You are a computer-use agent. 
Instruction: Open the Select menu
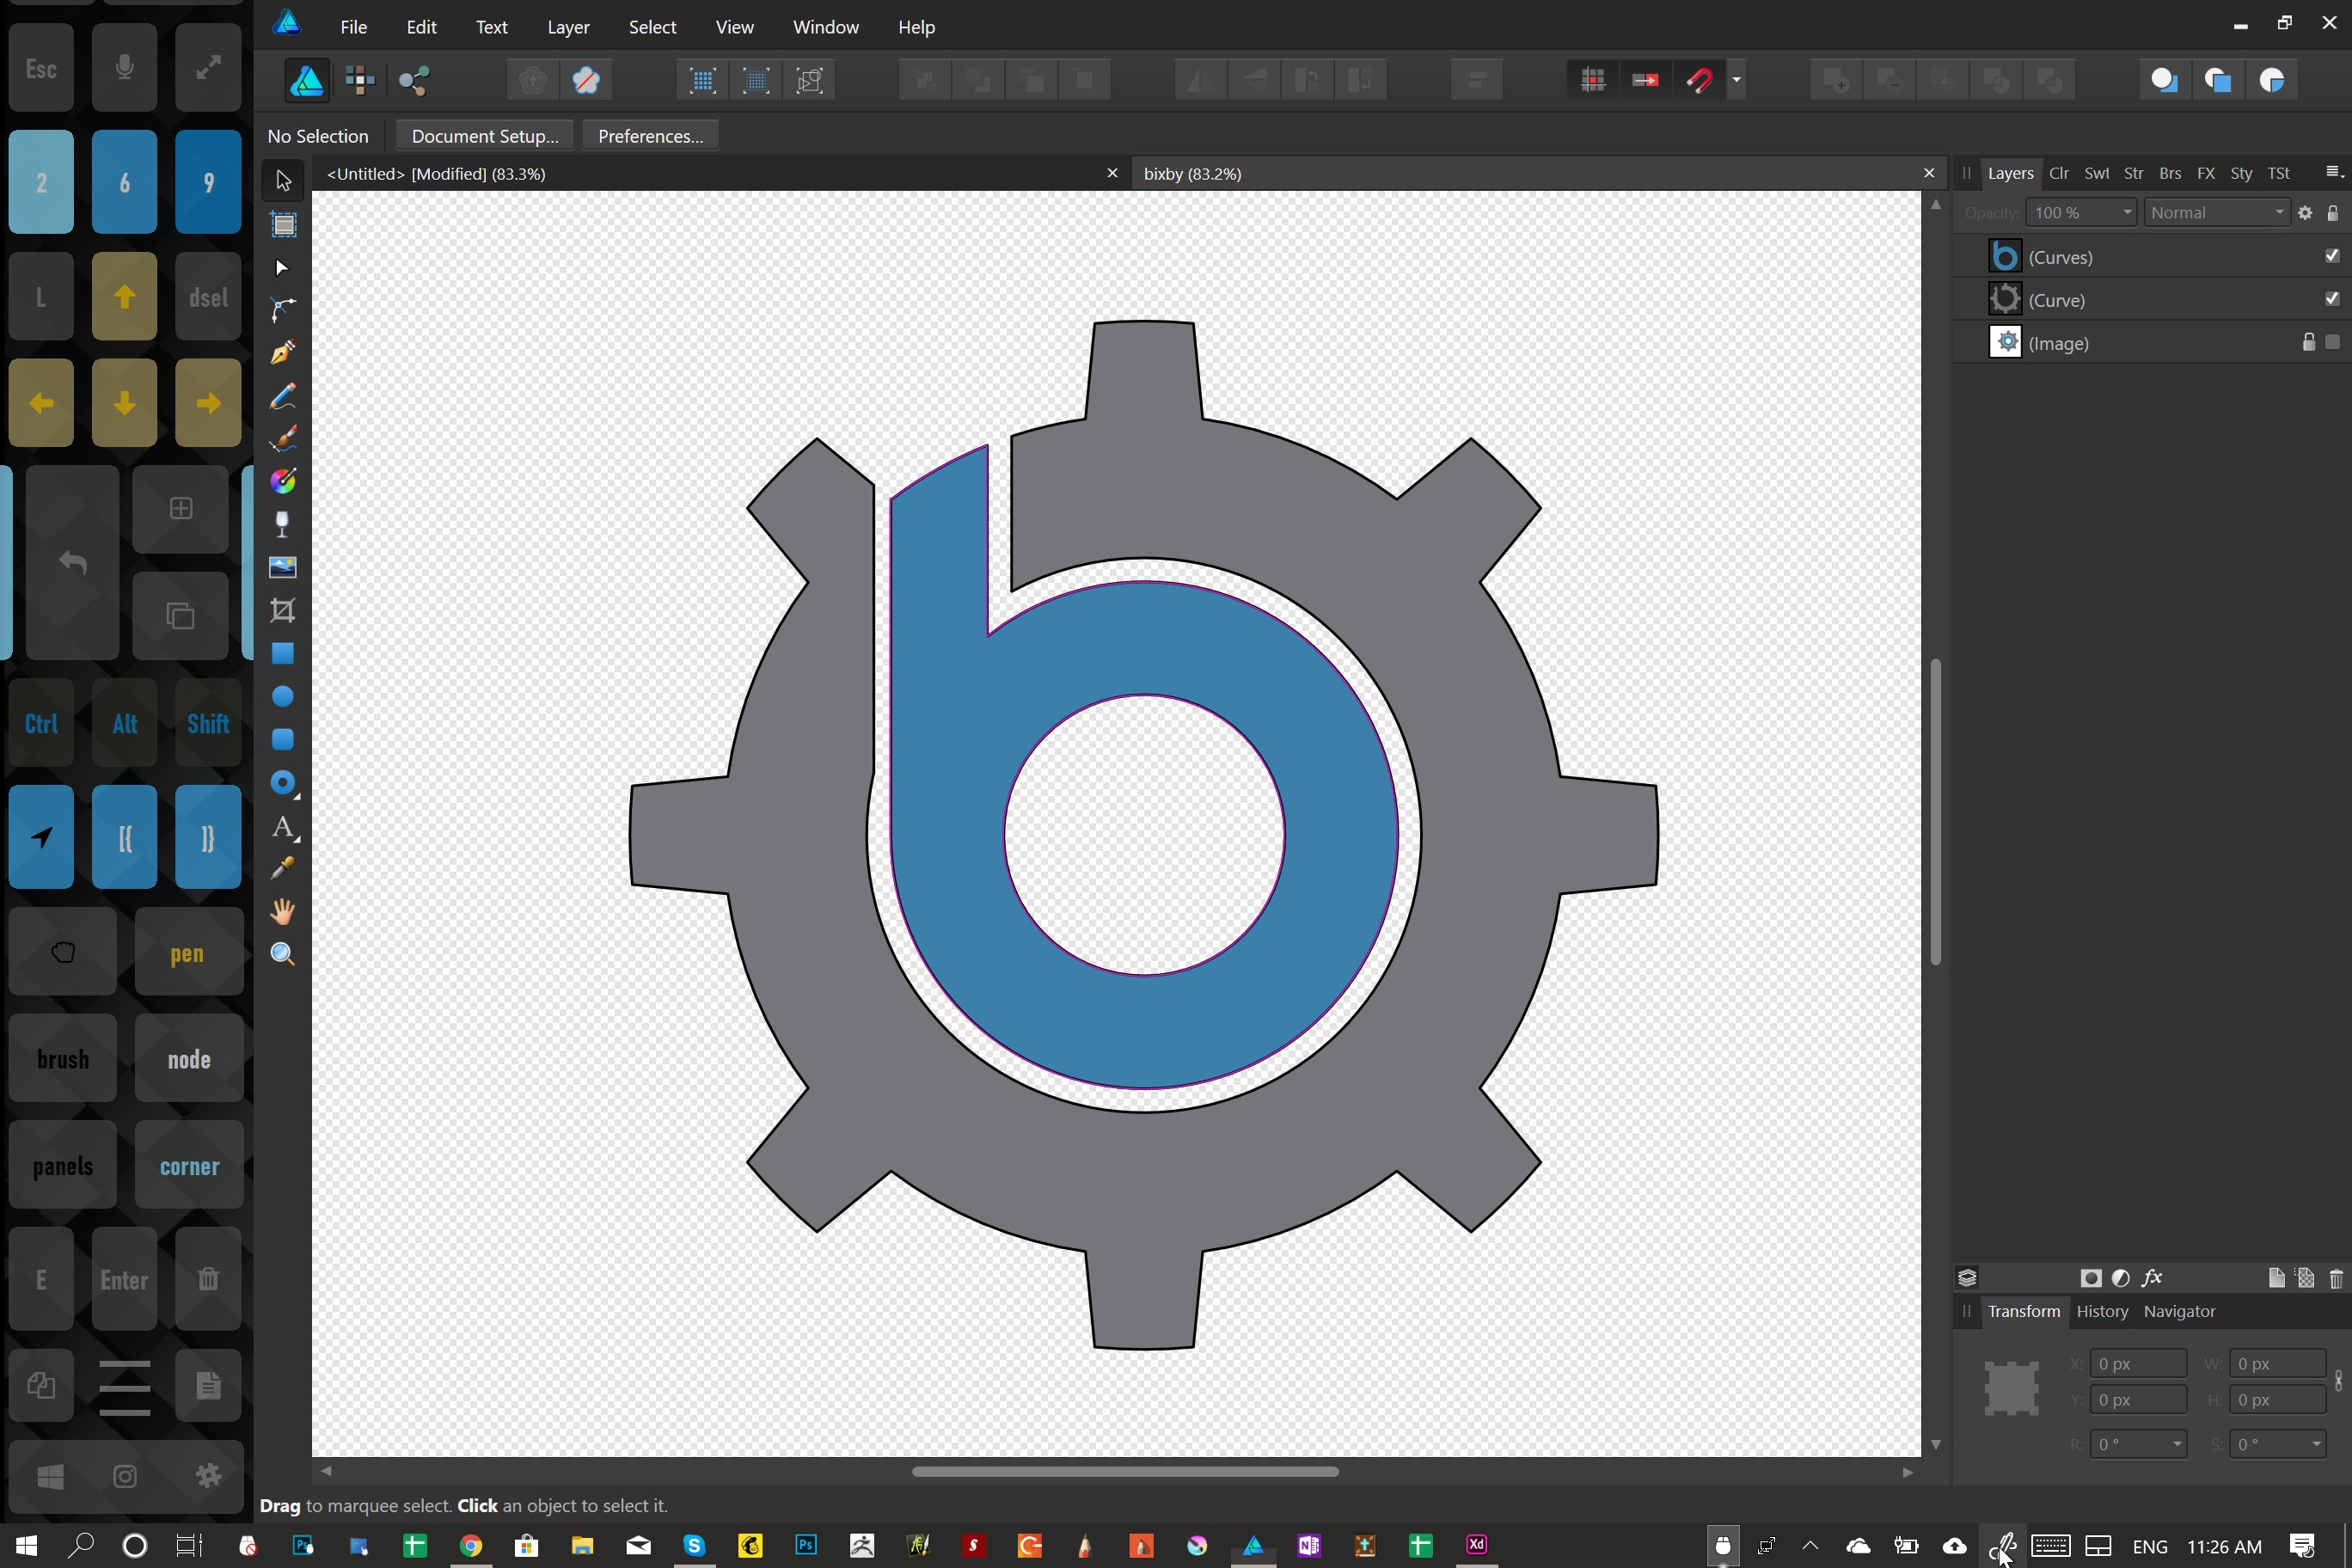652,27
